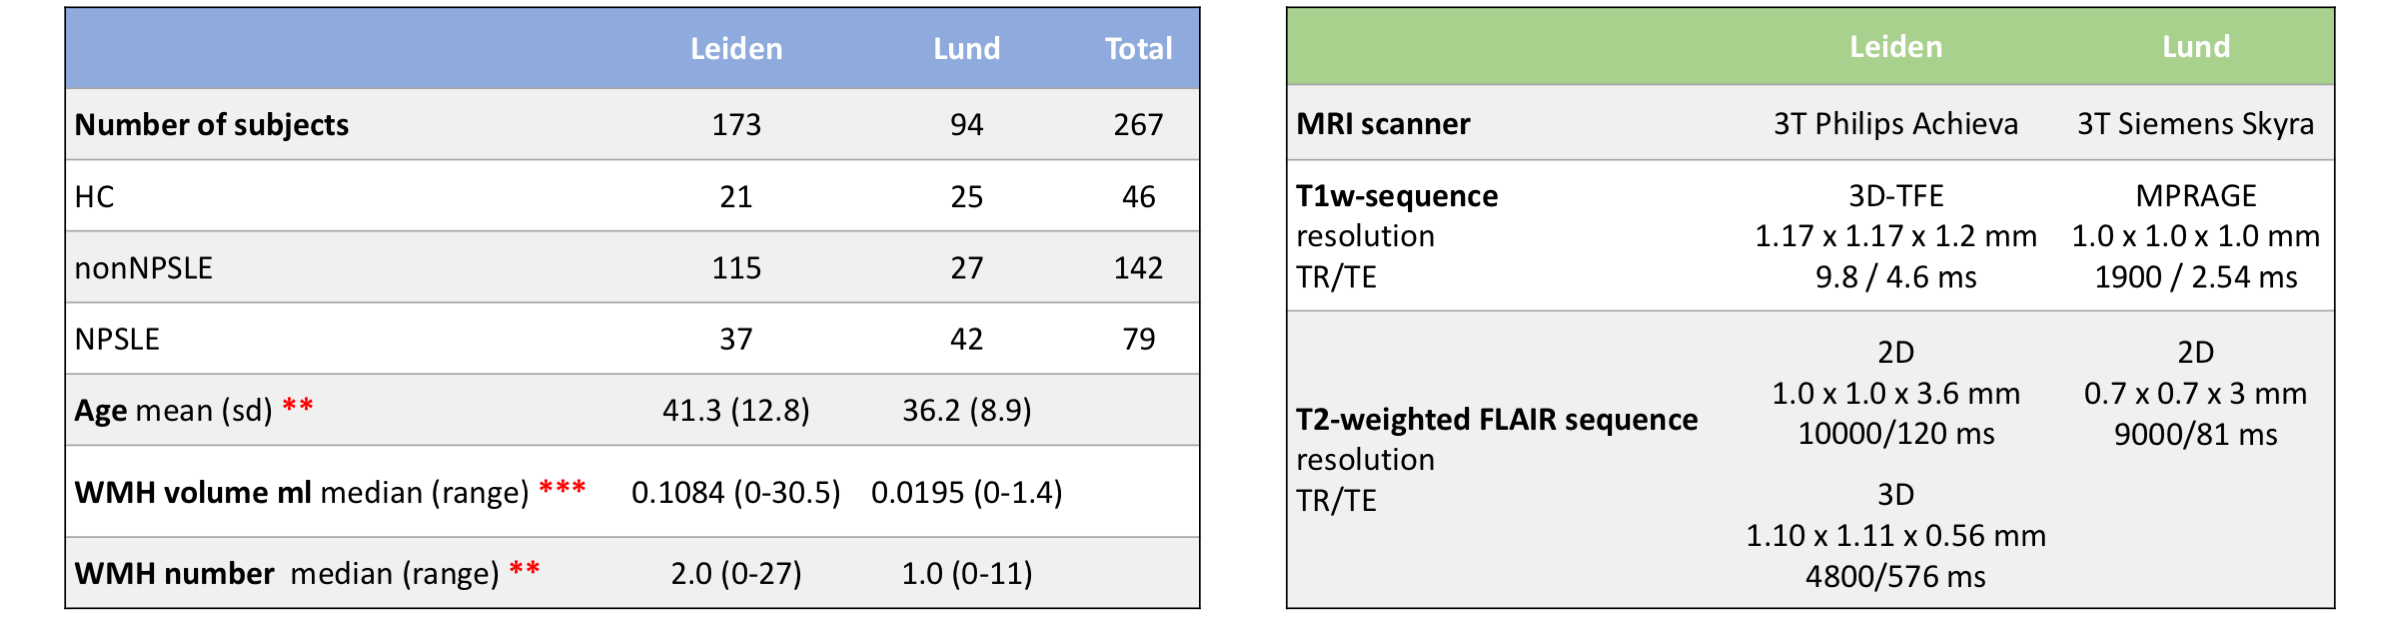This screenshot has height=625, width=2400.
Task: Click the MPRAGE sequence text
Action: tap(2195, 196)
